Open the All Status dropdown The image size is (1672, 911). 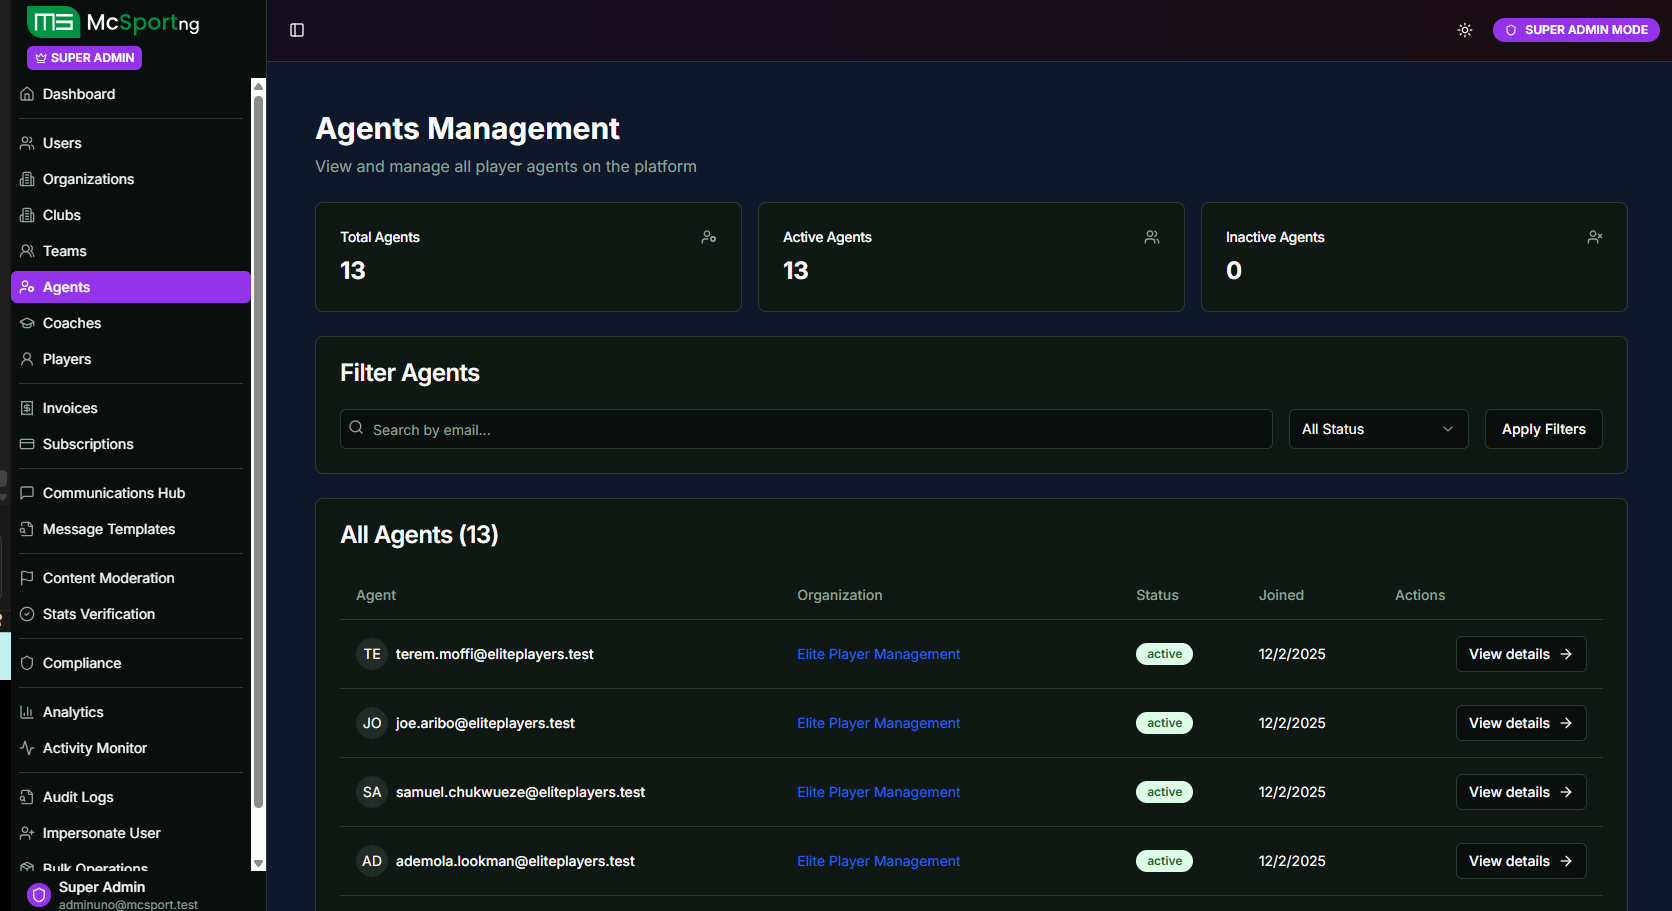point(1377,429)
